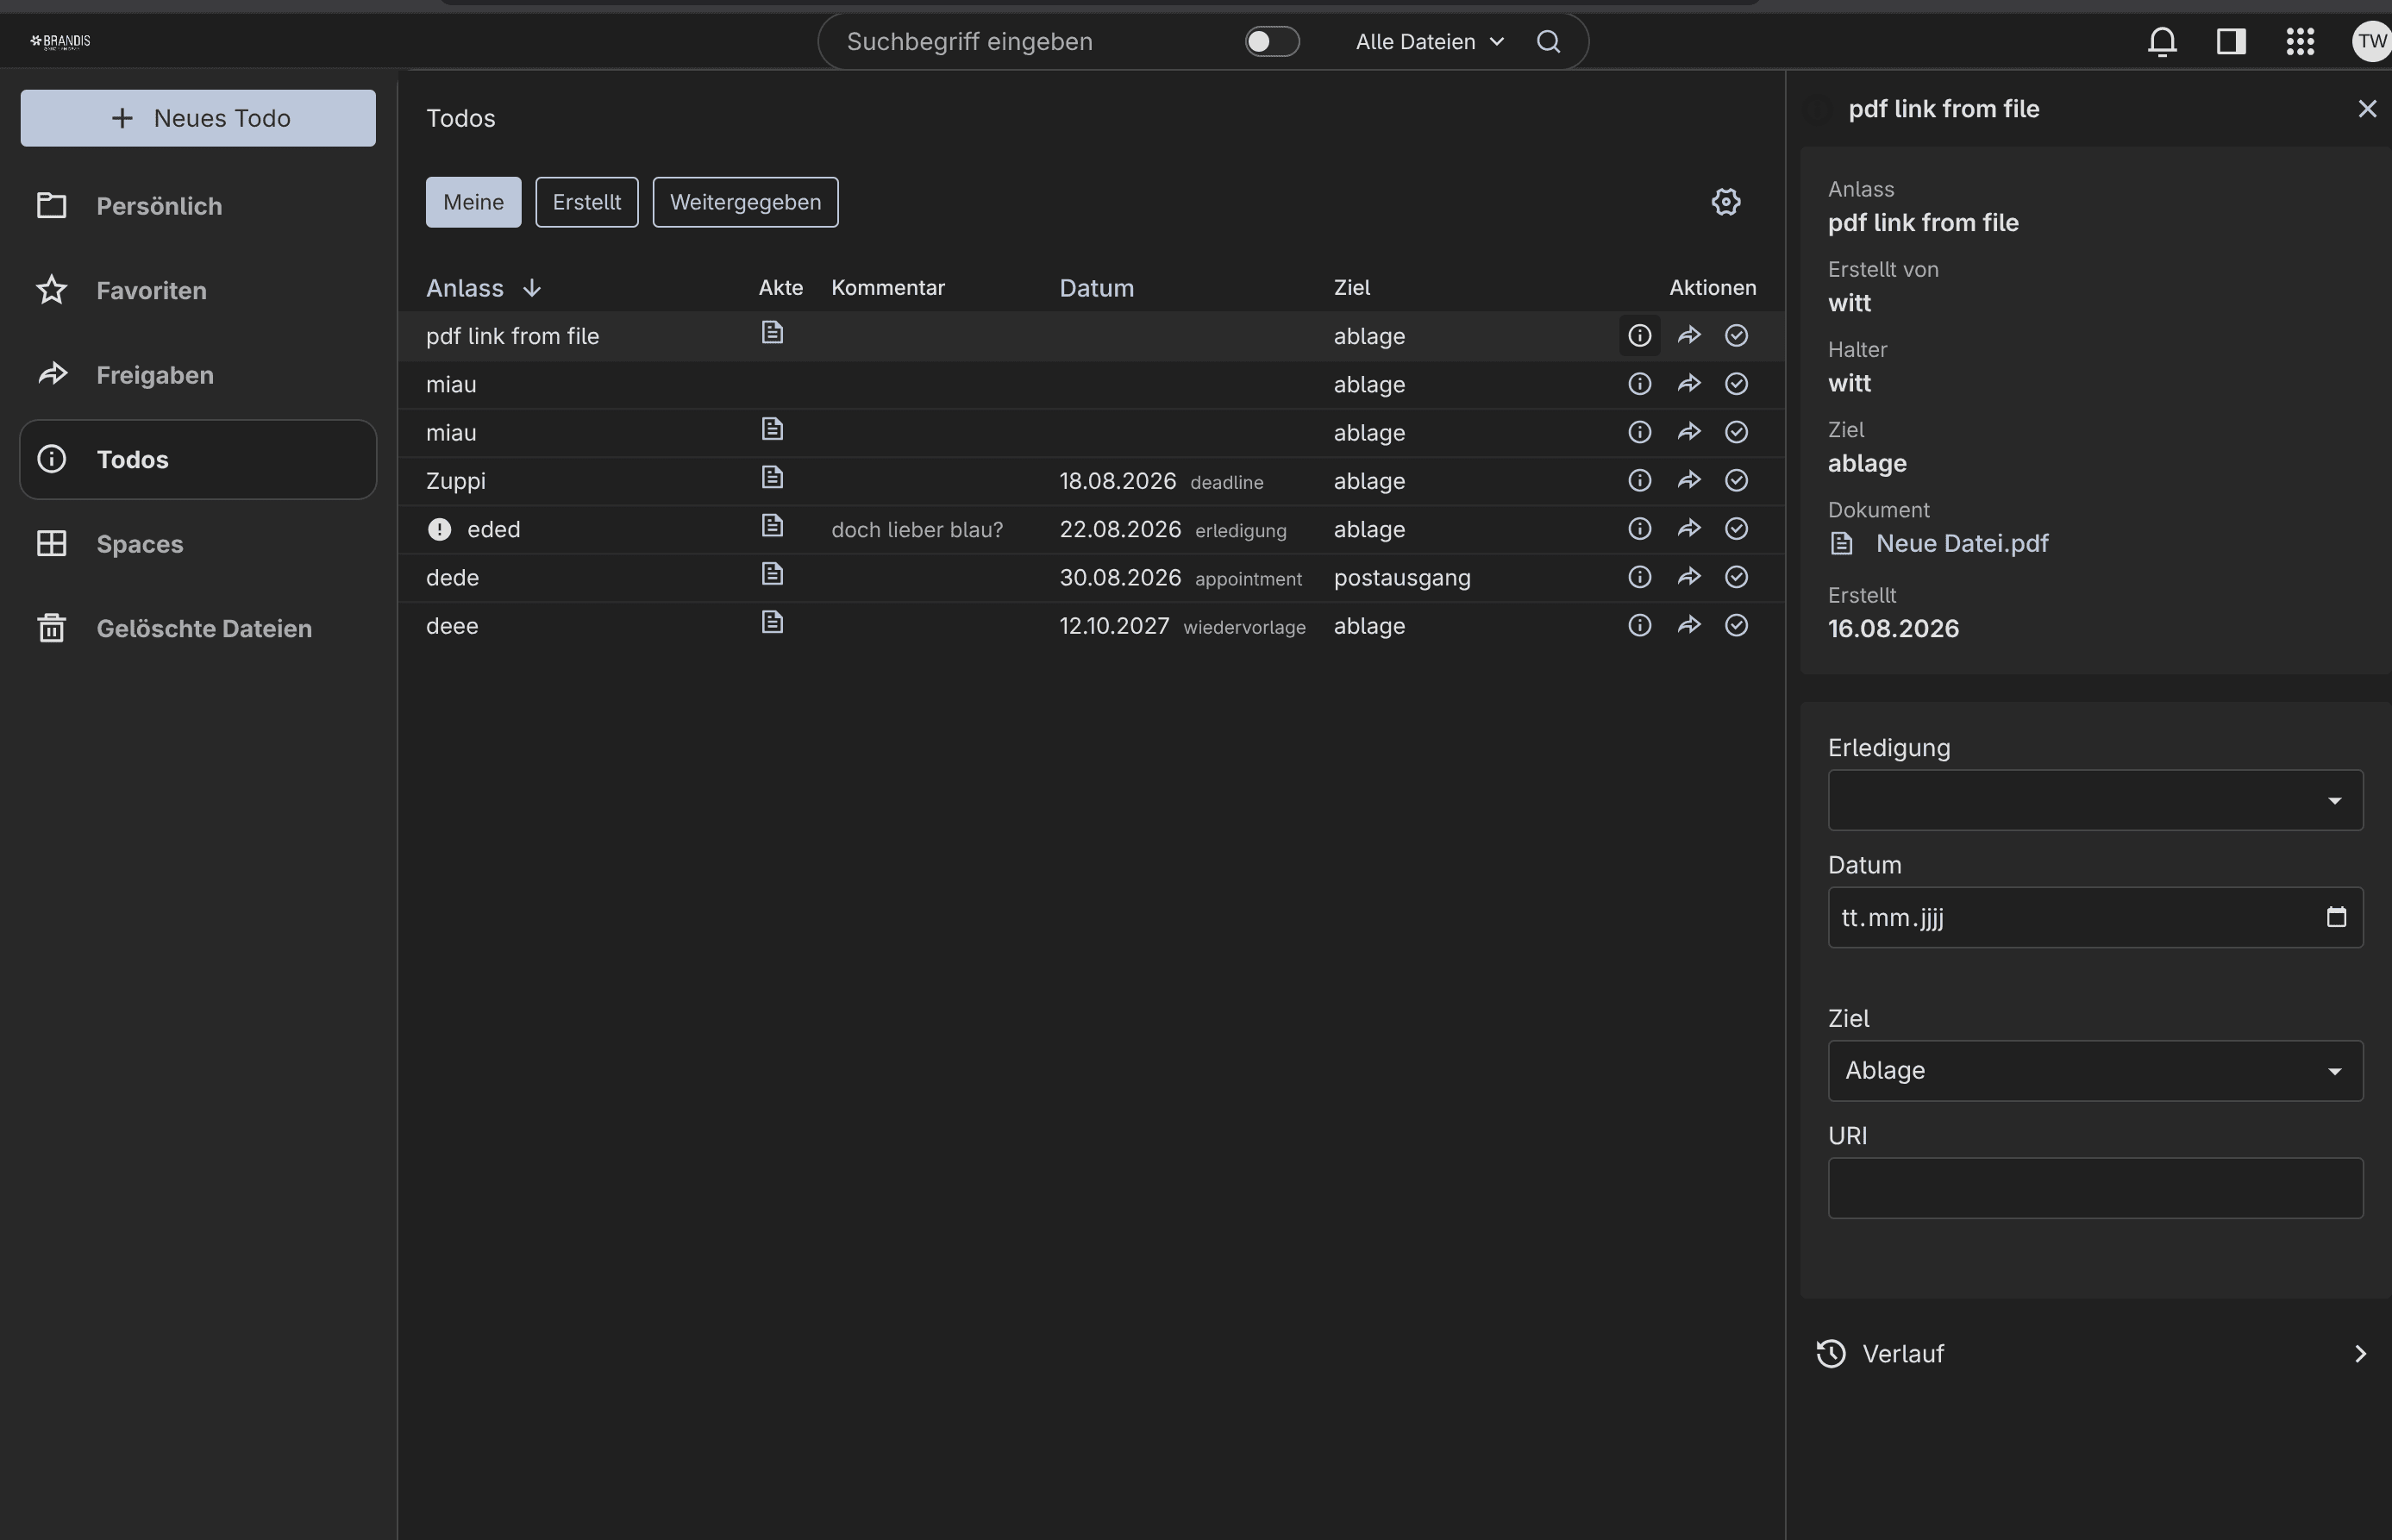Open the TW user avatar menu
This screenshot has width=2392, height=1540.
click(x=2371, y=41)
